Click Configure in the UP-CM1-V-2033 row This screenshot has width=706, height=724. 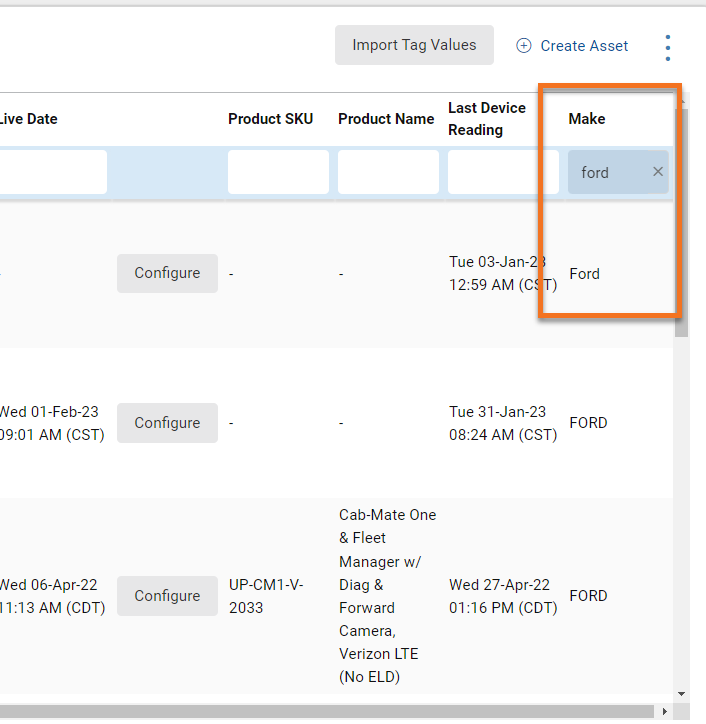tap(167, 596)
